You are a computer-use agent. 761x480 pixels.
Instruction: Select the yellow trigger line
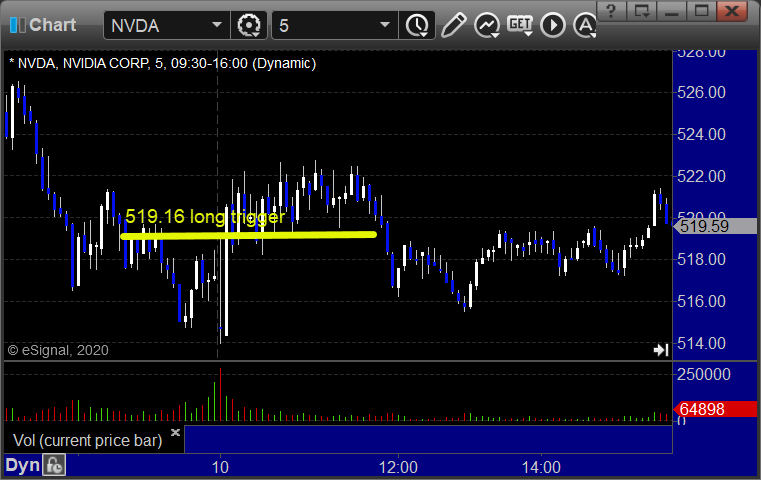(248, 236)
